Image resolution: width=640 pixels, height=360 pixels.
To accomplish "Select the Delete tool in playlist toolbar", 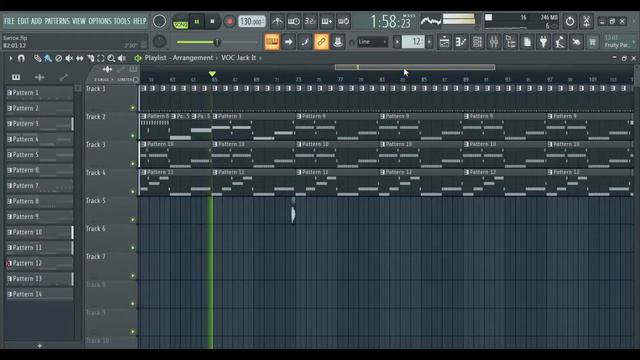I will click(x=59, y=58).
